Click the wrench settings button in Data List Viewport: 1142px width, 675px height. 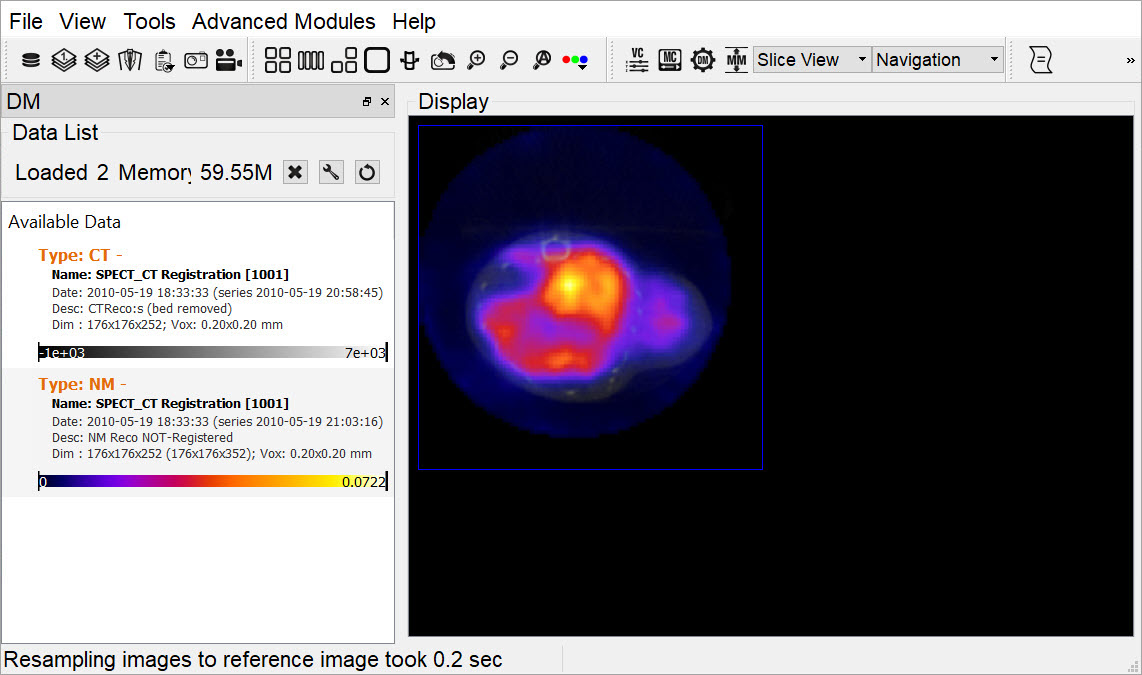click(x=331, y=172)
